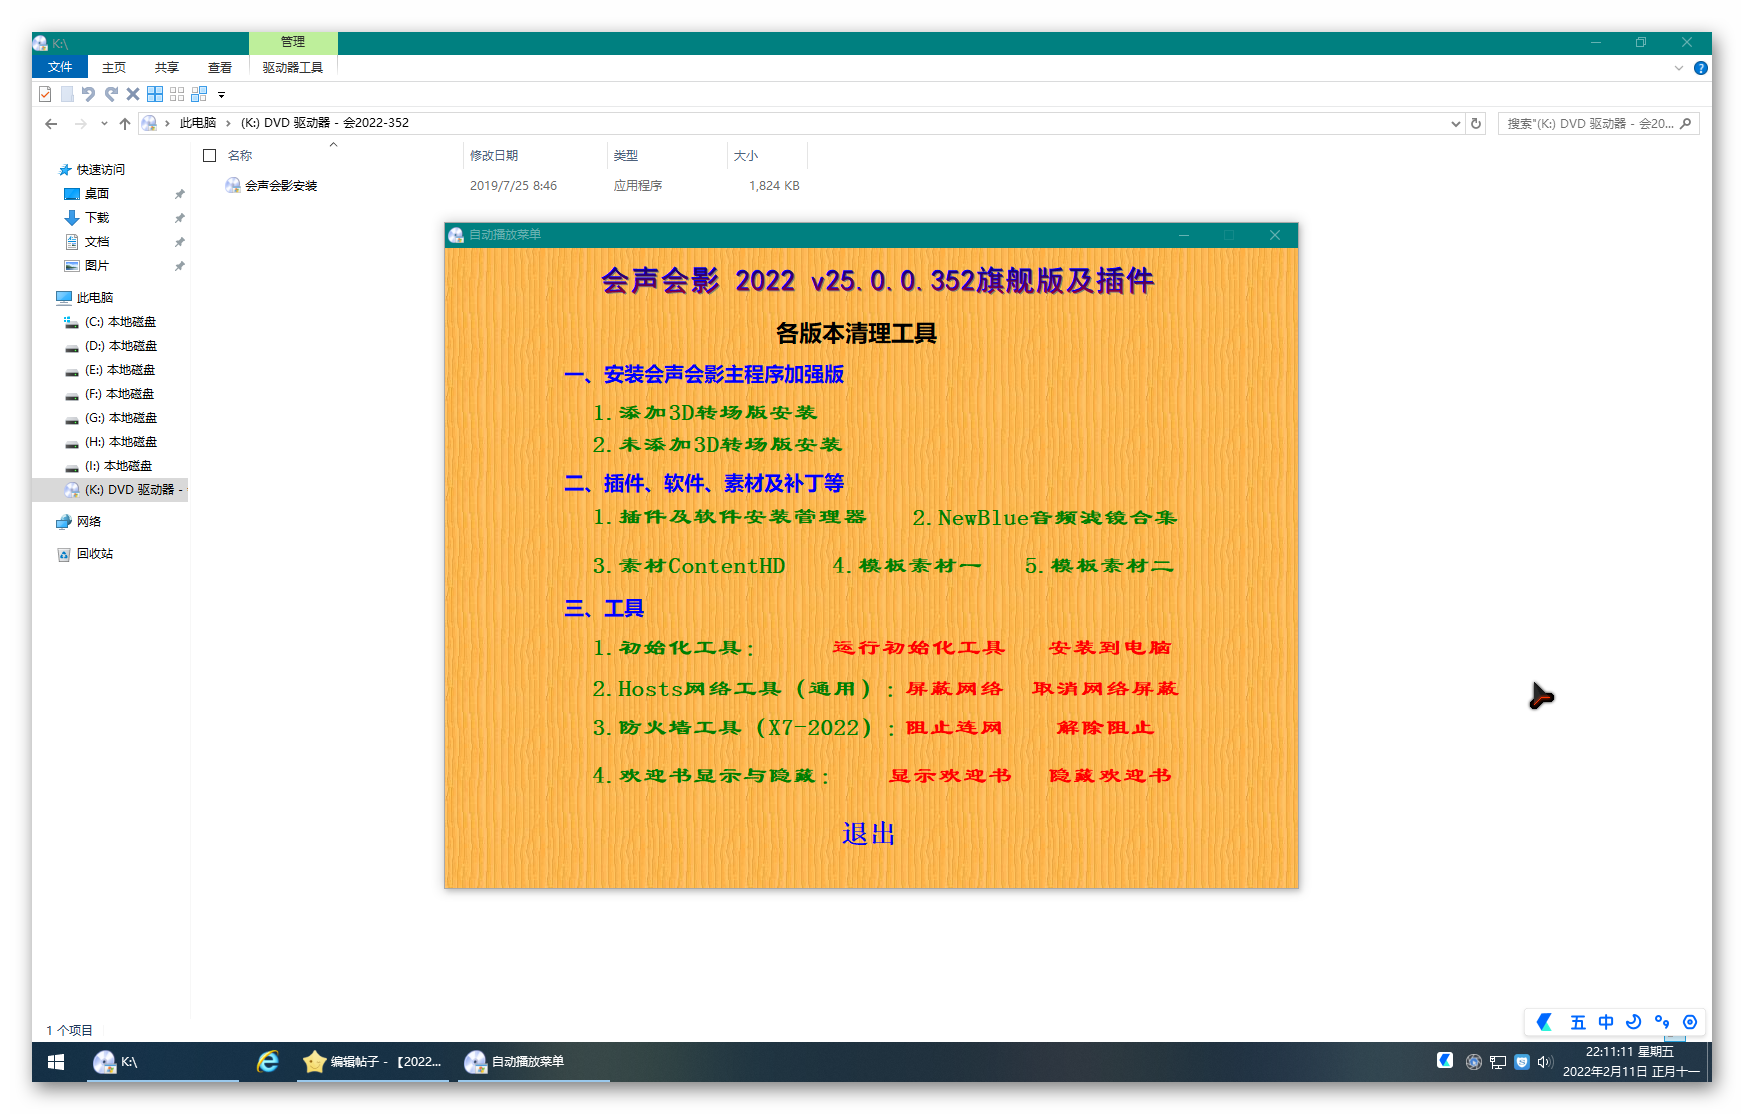Screen dimensions: 1744x1114
Task: Expand the chevron after 此电脑 in the breadcrumb
Action: 228,123
